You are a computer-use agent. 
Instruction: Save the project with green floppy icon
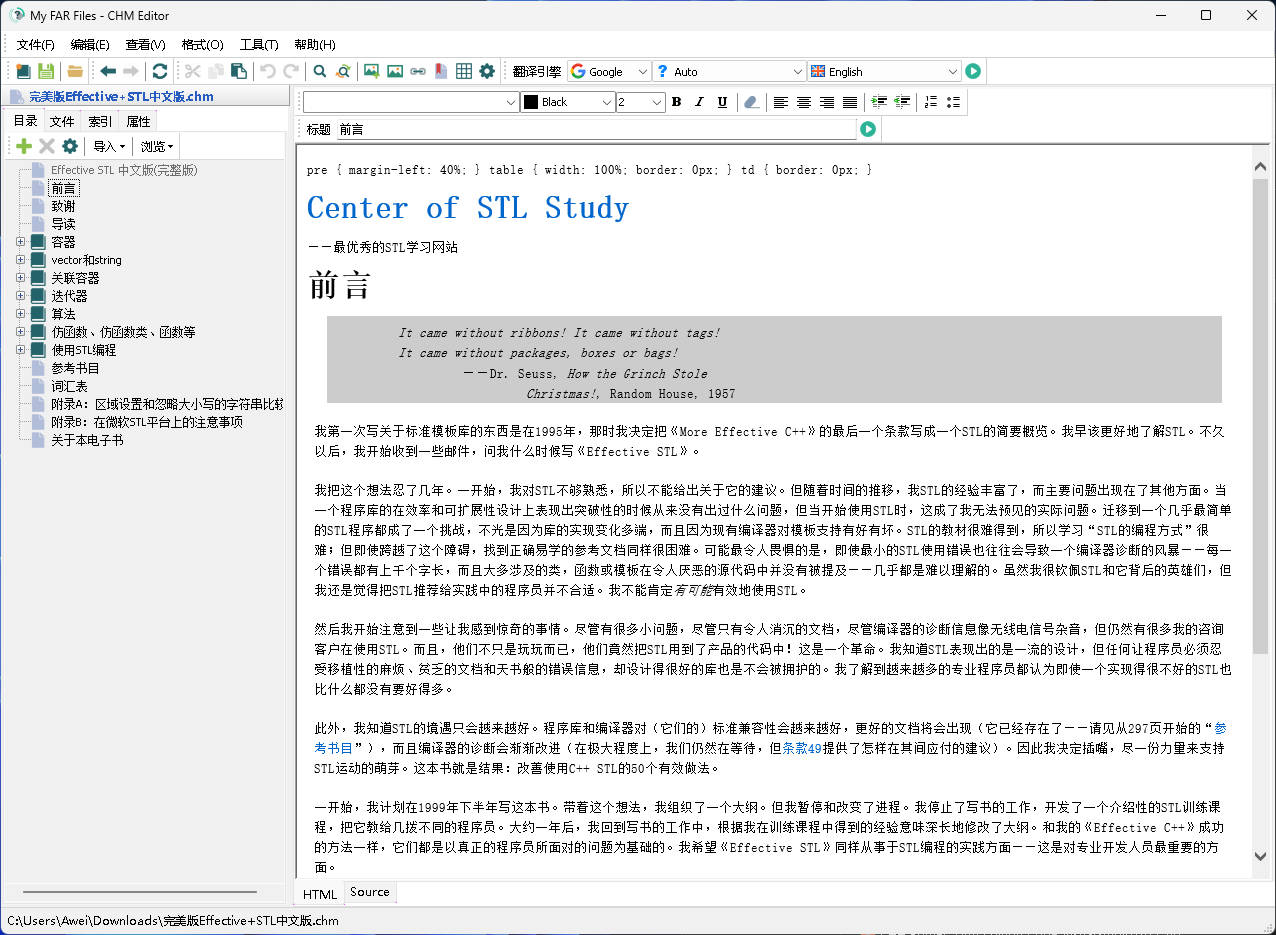[x=46, y=71]
